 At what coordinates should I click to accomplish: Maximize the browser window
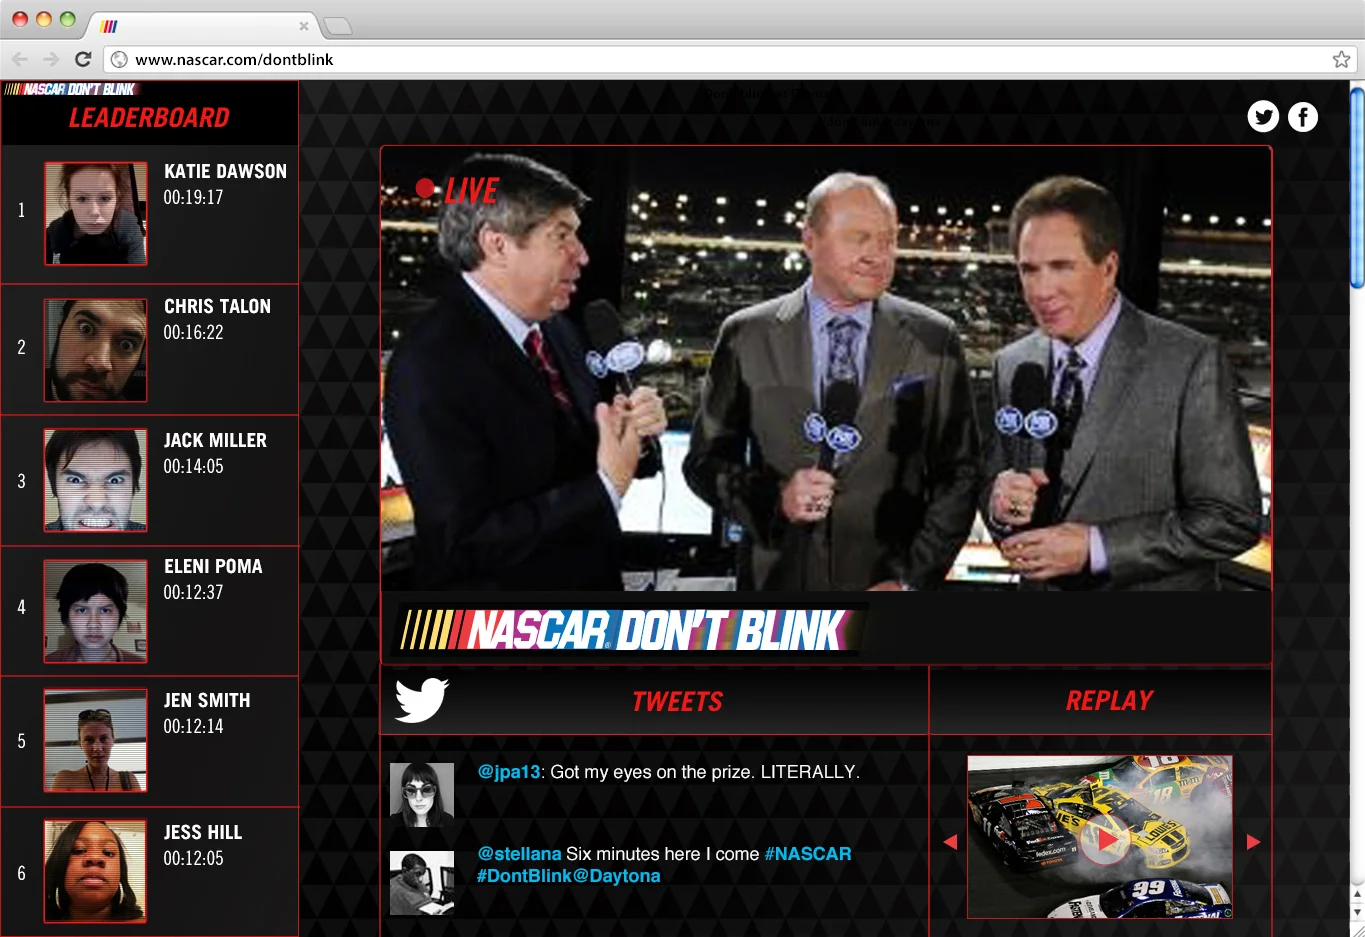[67, 19]
